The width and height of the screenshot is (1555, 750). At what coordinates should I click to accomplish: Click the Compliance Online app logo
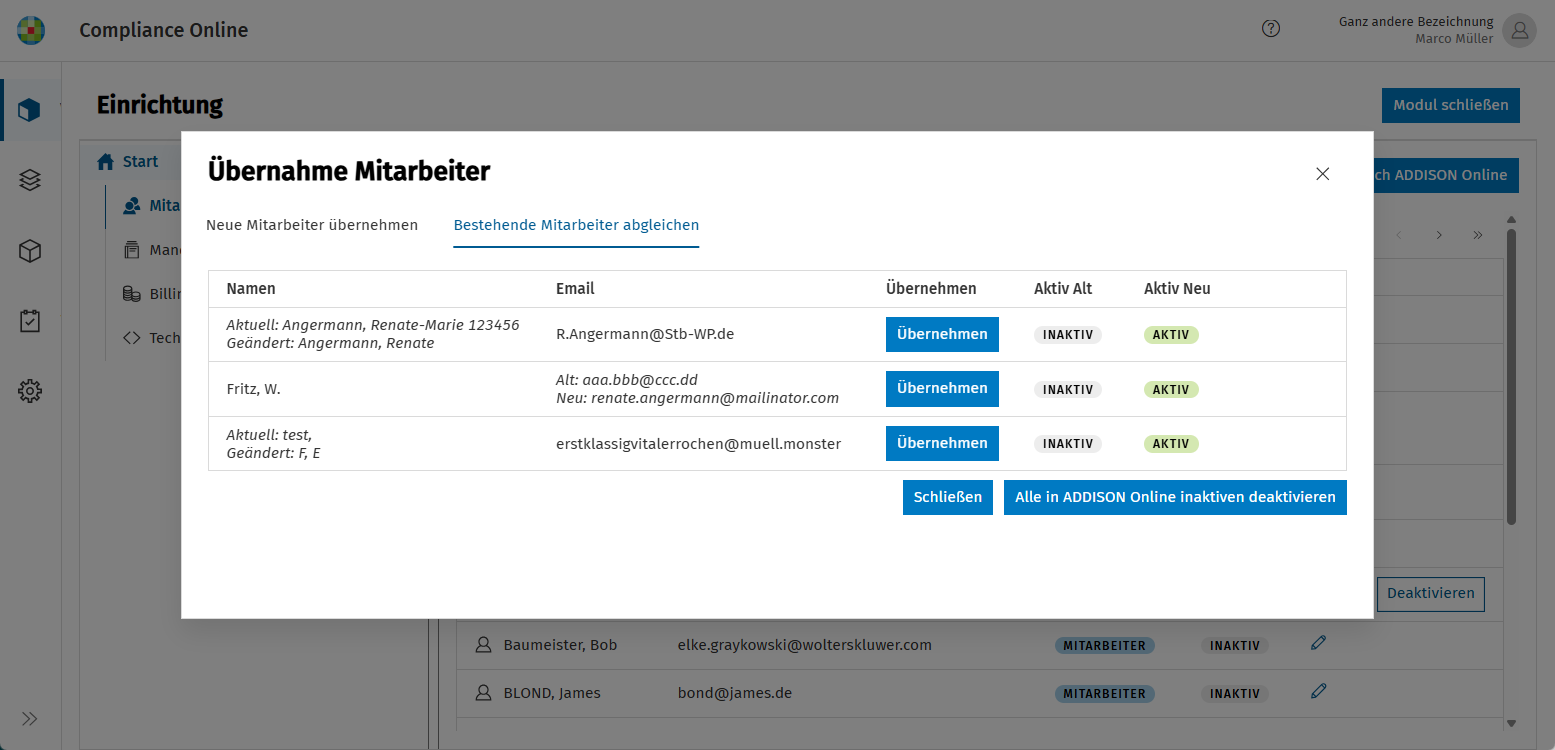31,30
